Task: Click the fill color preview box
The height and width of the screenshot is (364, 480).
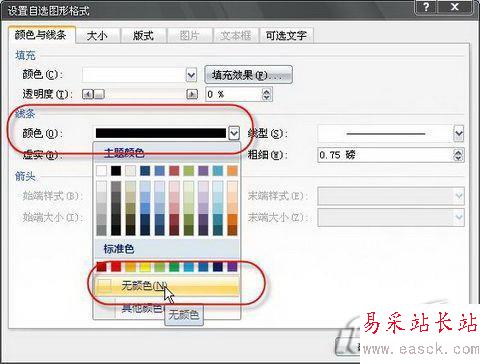Action: (x=134, y=75)
